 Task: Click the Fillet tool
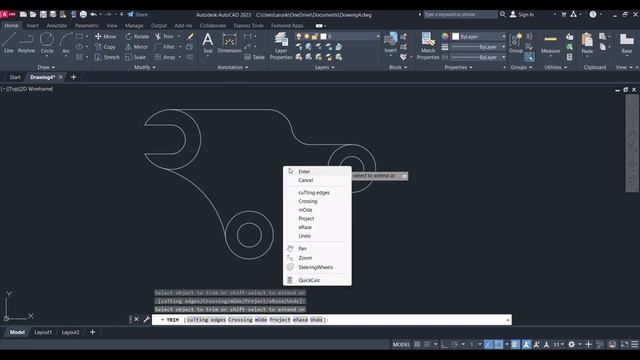coord(165,47)
